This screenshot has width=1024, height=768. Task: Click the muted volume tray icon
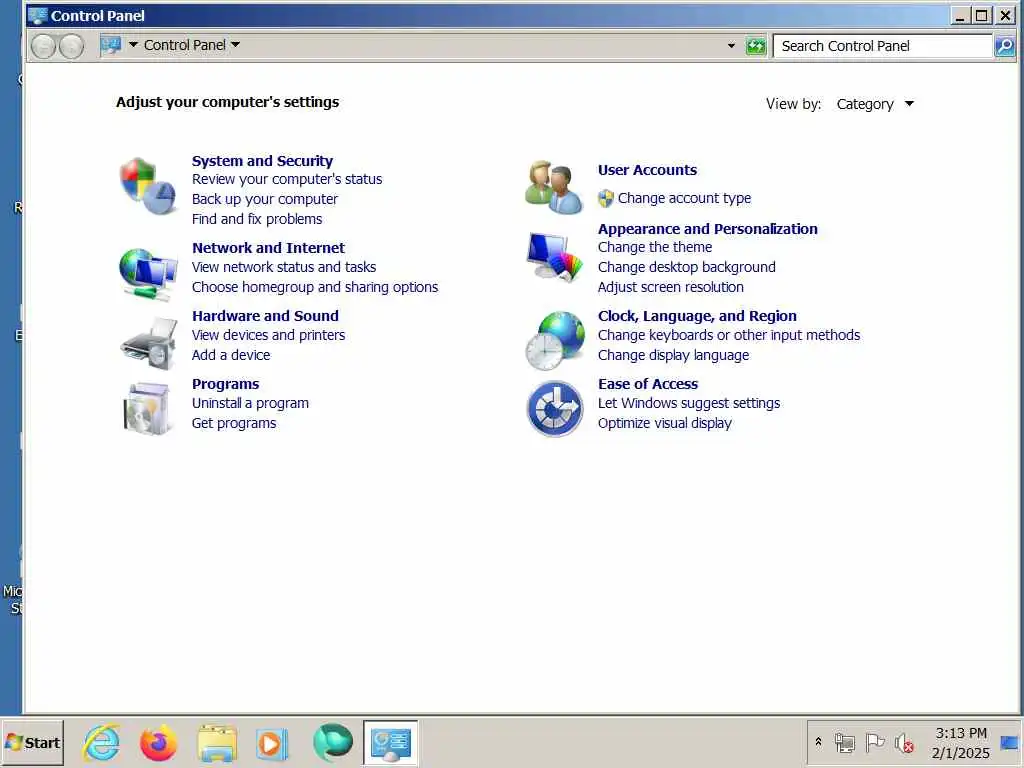click(x=904, y=743)
